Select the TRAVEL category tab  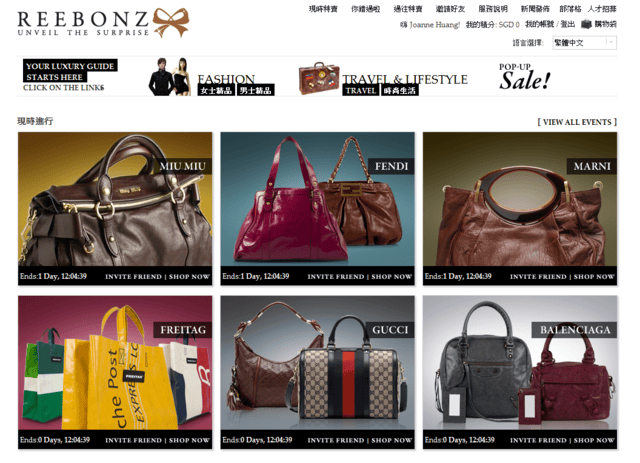(x=360, y=90)
